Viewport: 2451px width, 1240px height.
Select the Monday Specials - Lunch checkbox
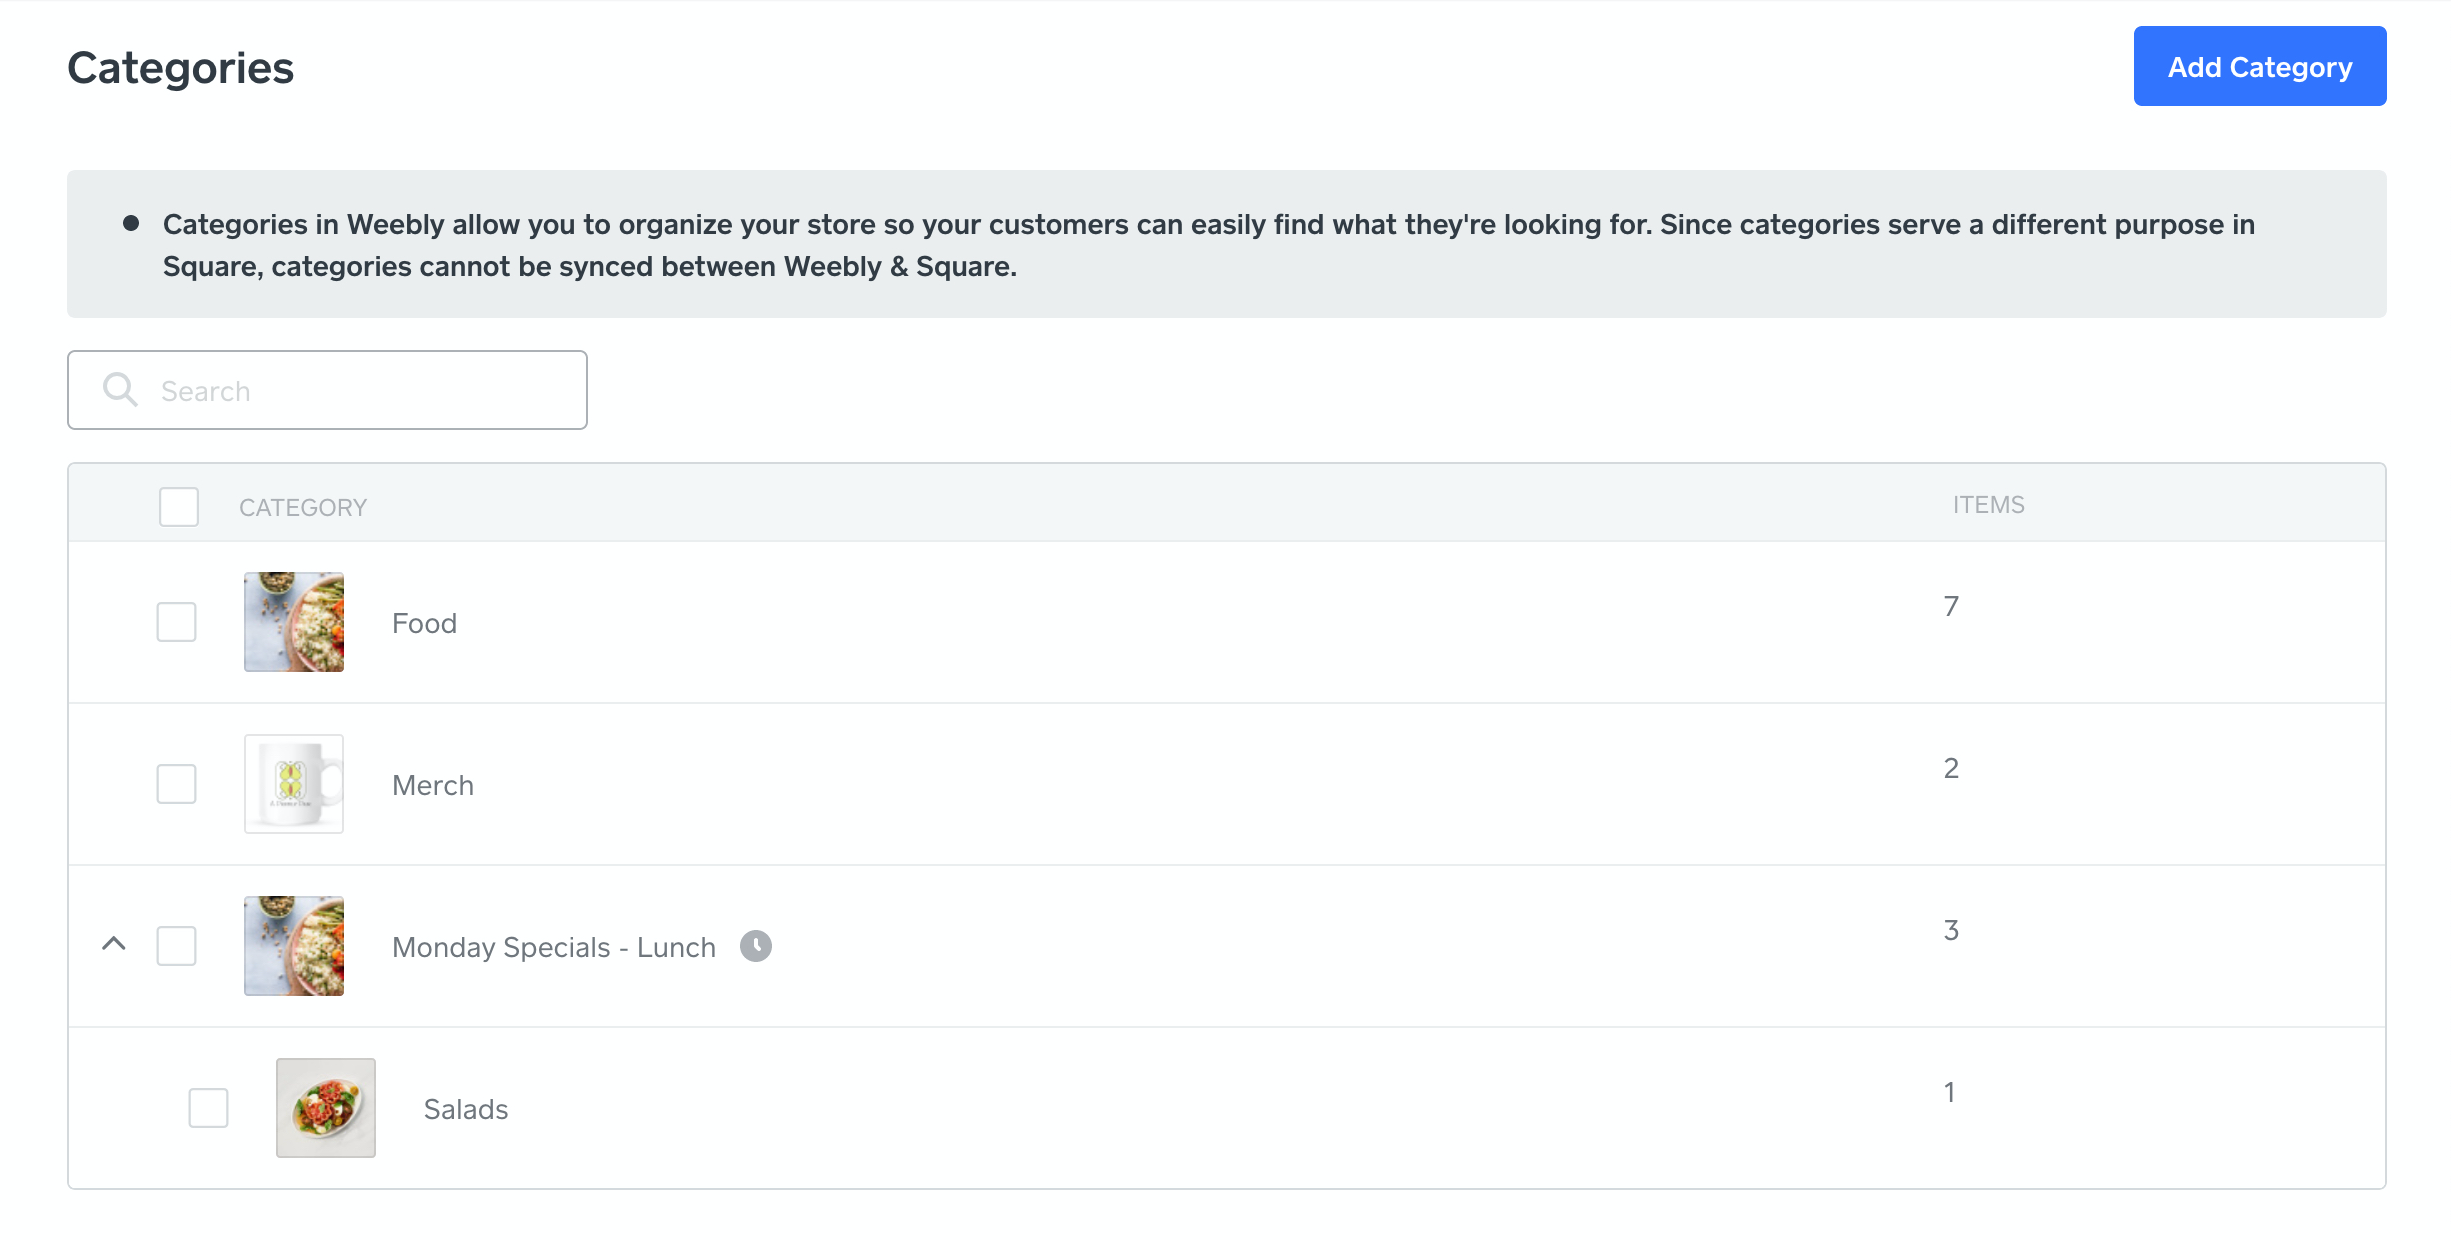pyautogui.click(x=177, y=946)
